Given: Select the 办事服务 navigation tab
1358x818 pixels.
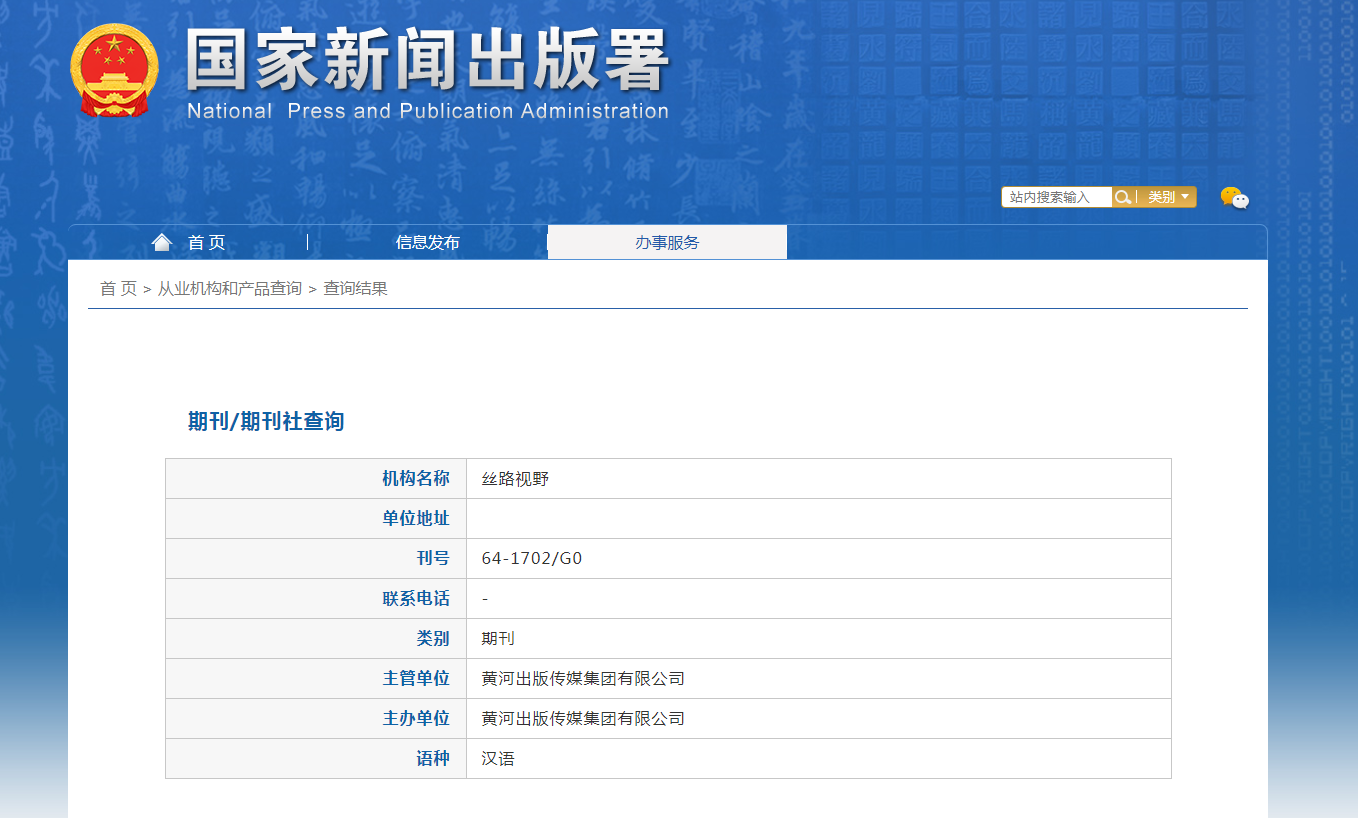Looking at the screenshot, I should click(x=667, y=242).
